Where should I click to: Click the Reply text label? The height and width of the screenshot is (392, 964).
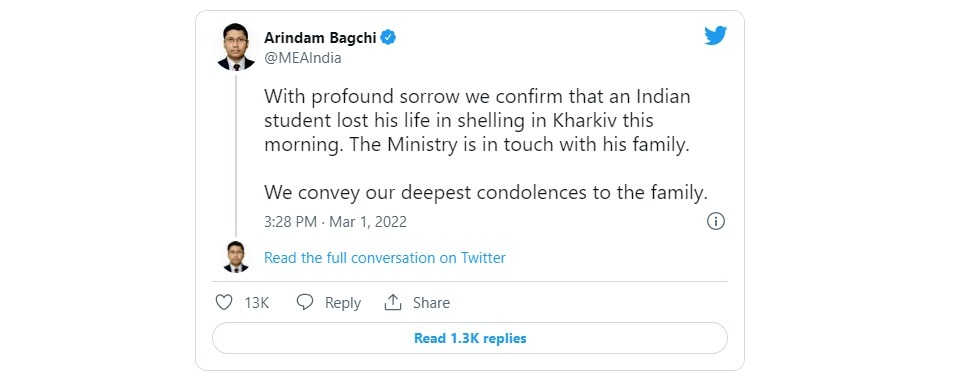point(342,303)
